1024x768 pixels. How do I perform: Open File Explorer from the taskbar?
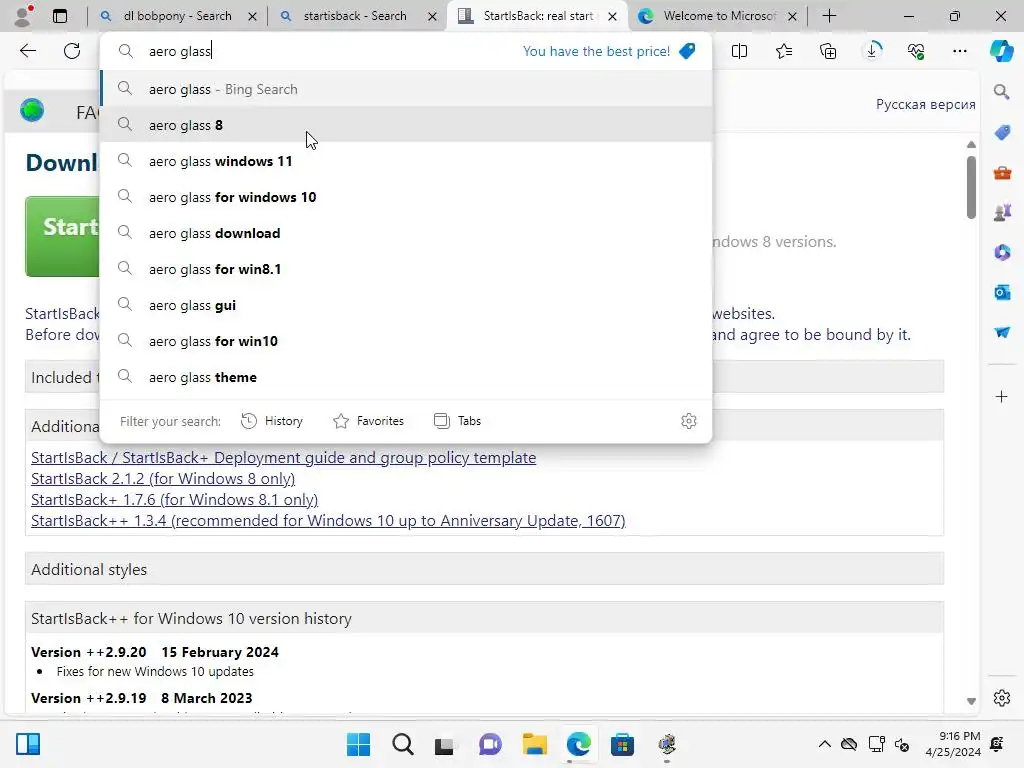coord(534,744)
